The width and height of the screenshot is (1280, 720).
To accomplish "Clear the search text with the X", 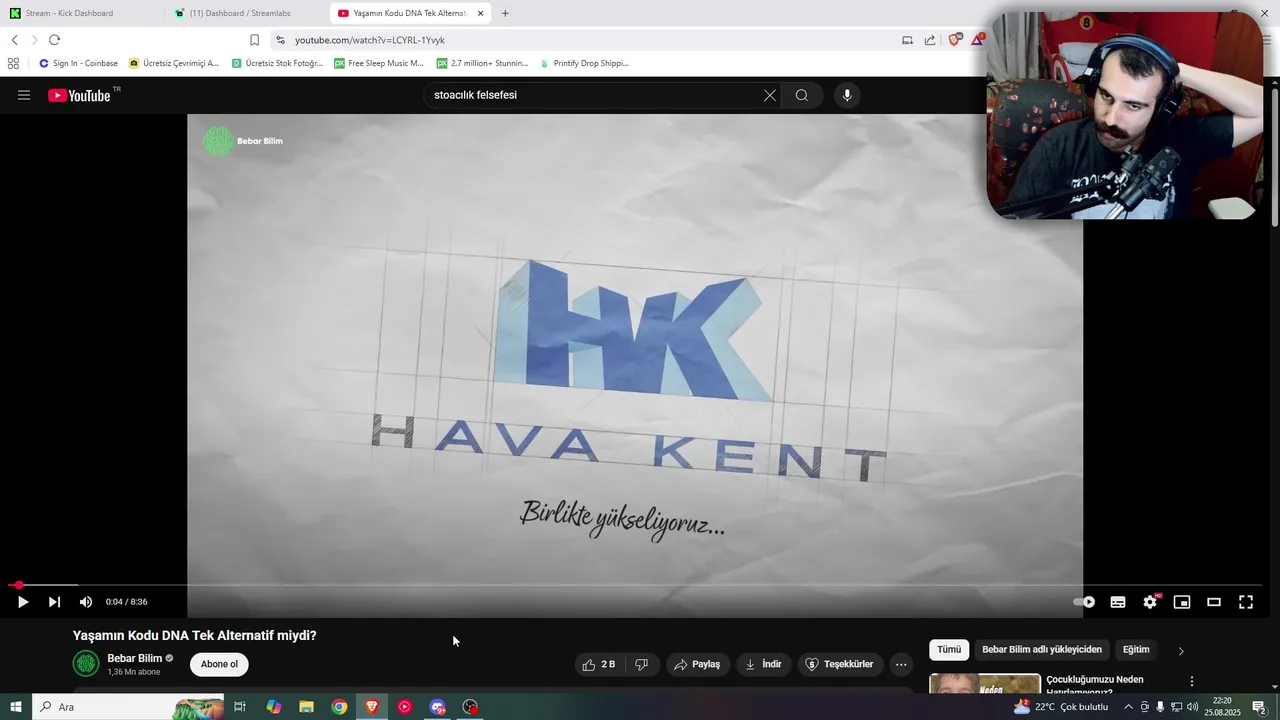I will (770, 95).
